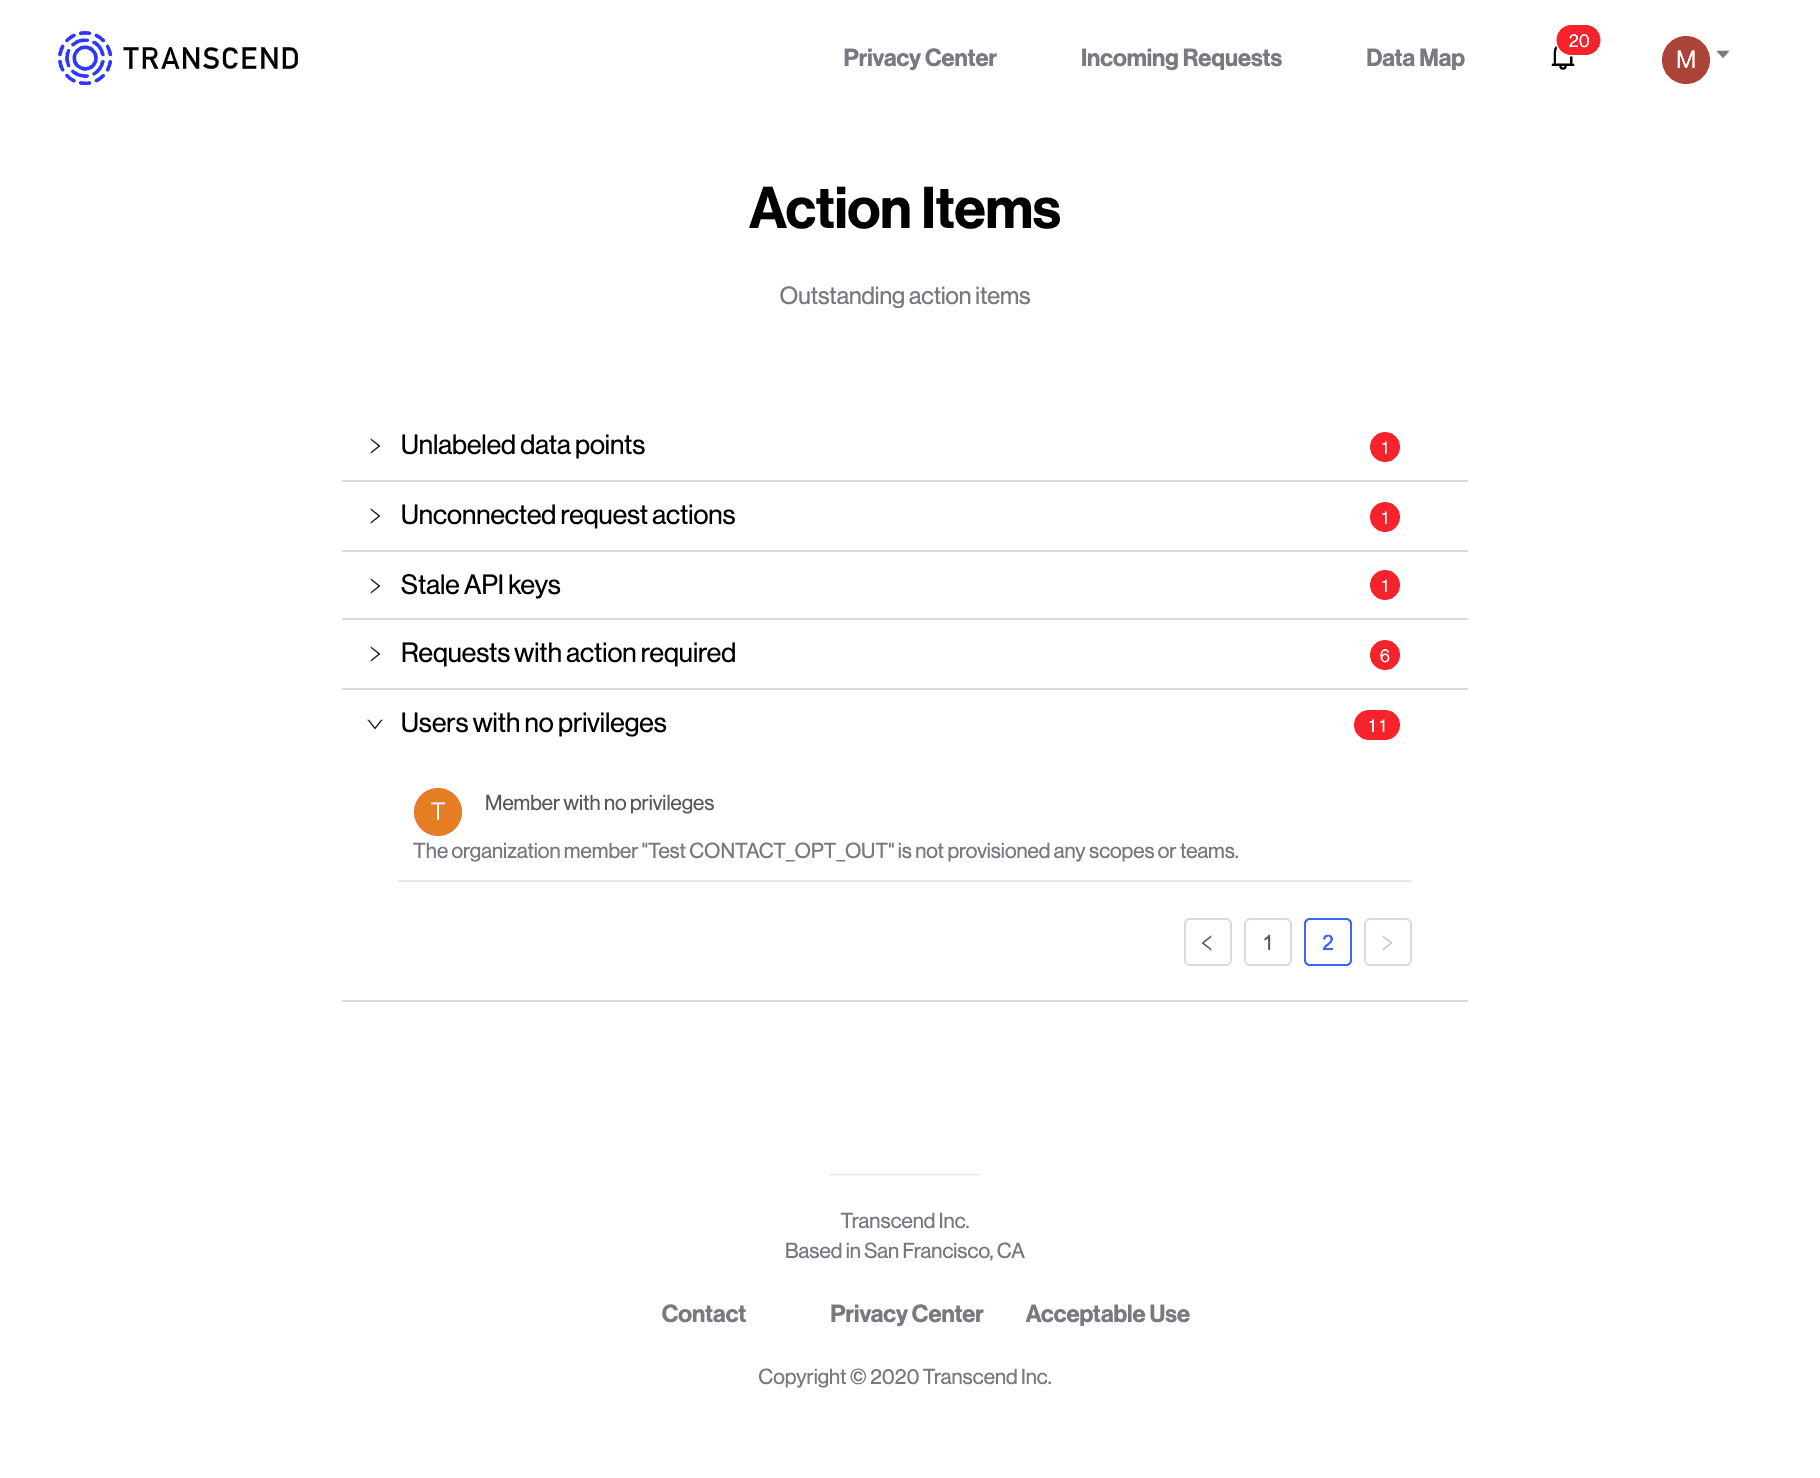Open Privacy Center in top navigation
The image size is (1820, 1478).
pyautogui.click(x=919, y=58)
